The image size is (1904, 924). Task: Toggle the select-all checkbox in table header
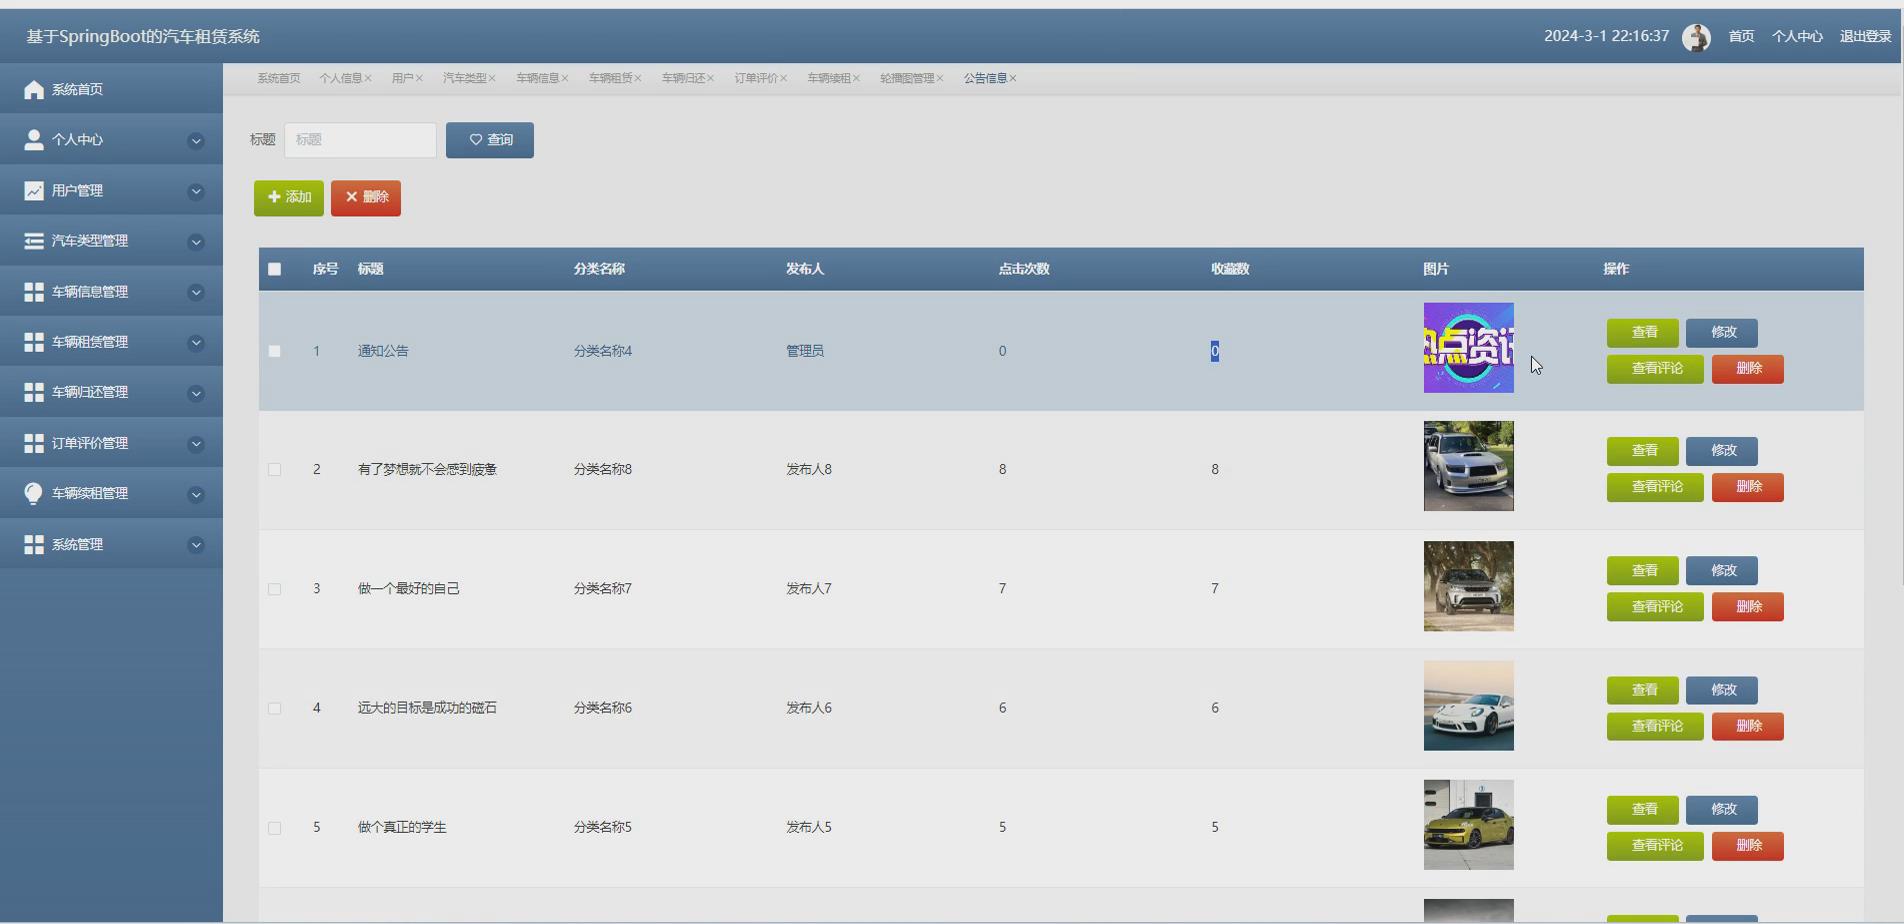click(x=275, y=269)
